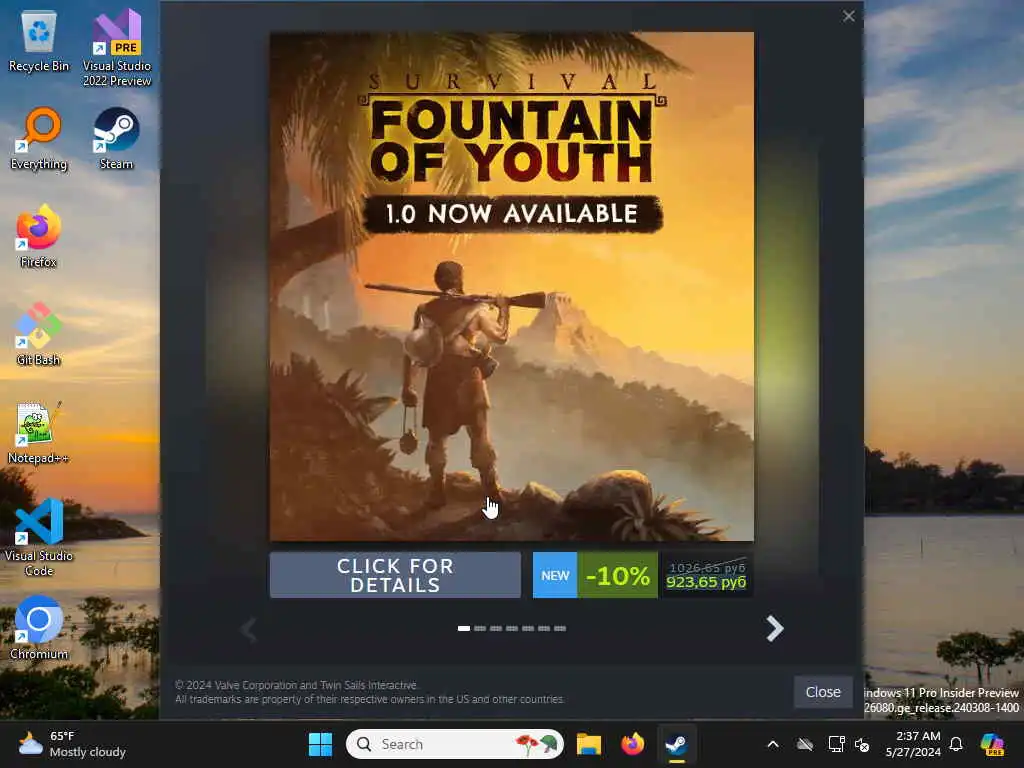Open the Recycle Bin desktop icon
The height and width of the screenshot is (768, 1024).
39,42
